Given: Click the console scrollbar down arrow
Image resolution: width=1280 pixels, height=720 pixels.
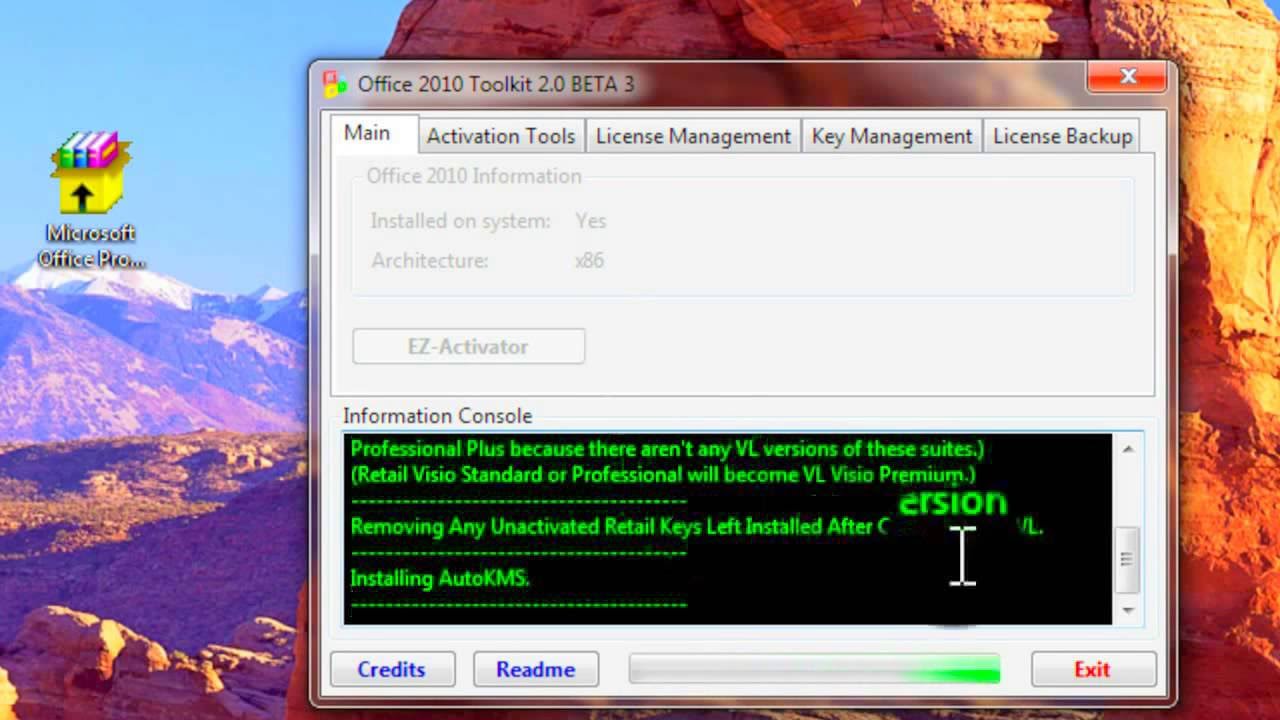Looking at the screenshot, I should click(x=1128, y=610).
